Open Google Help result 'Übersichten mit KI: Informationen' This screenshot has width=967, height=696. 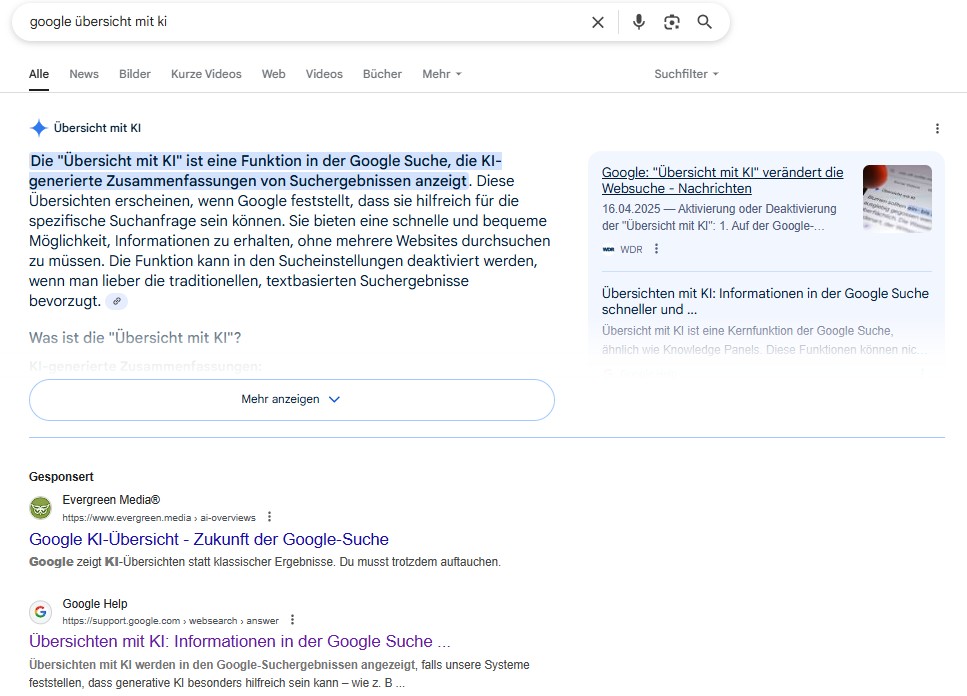point(239,641)
